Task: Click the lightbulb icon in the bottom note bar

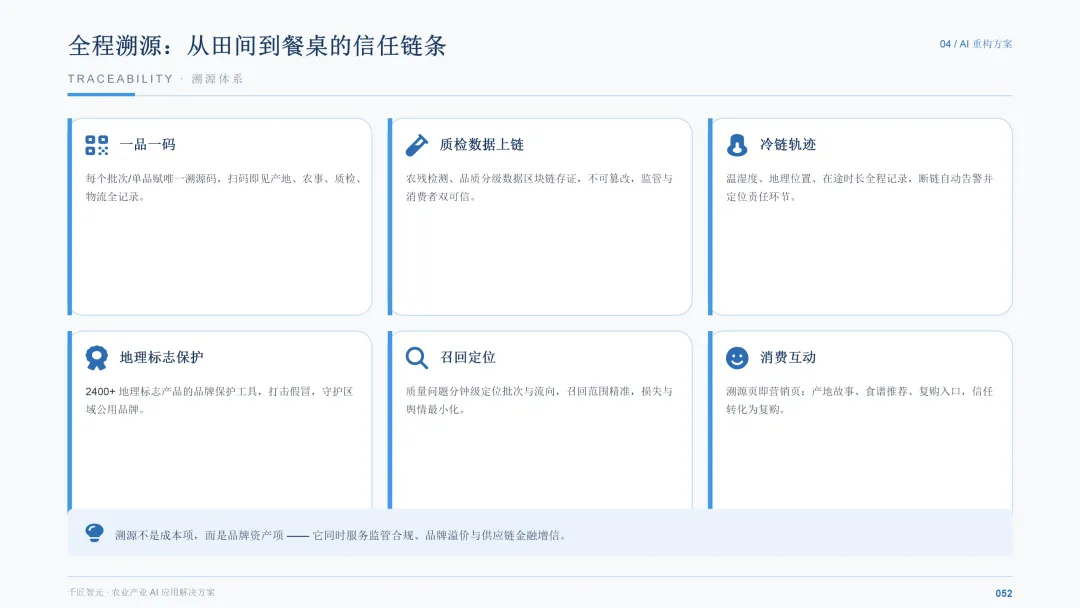Action: pos(94,533)
